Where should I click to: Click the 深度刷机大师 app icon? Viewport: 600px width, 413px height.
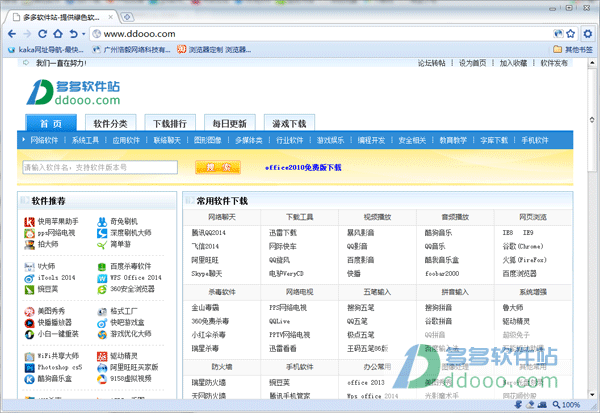[102, 233]
